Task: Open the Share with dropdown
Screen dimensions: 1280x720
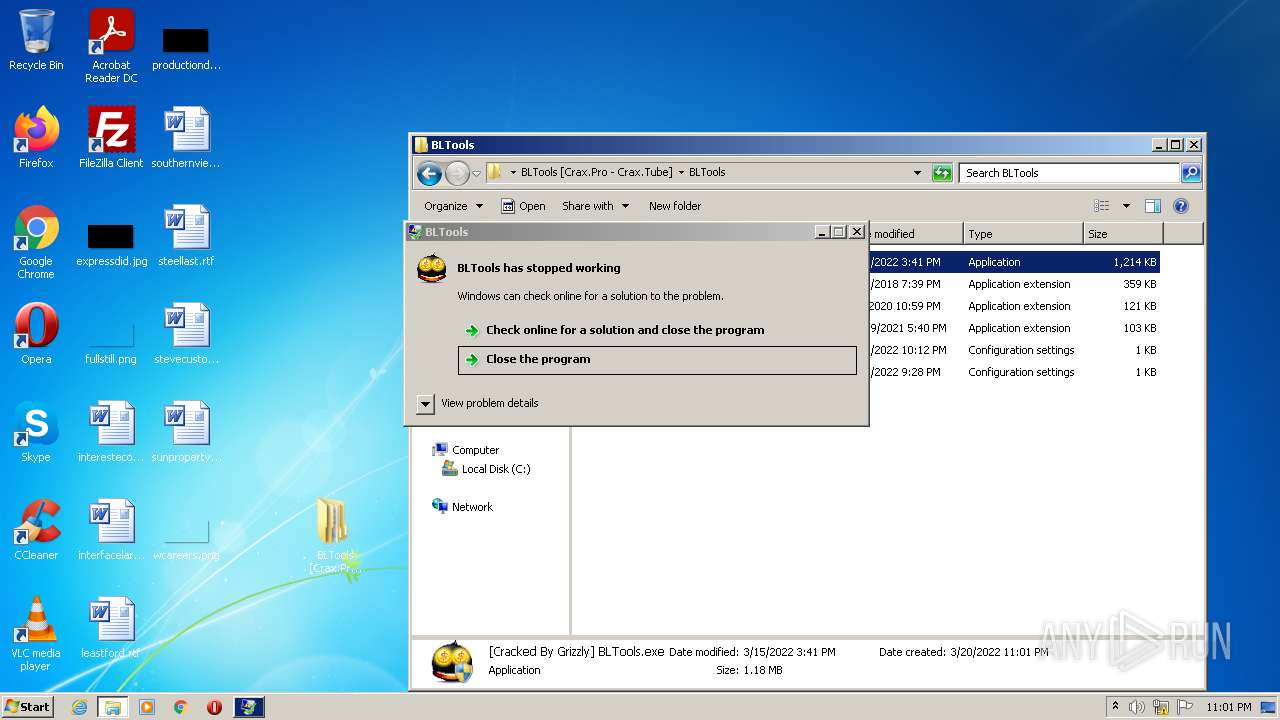Action: point(596,206)
